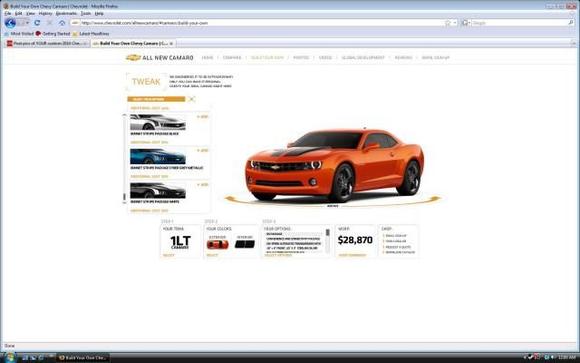The width and height of the screenshot is (580, 363).
Task: Open Compare in the Camaro navigation
Action: 232,58
